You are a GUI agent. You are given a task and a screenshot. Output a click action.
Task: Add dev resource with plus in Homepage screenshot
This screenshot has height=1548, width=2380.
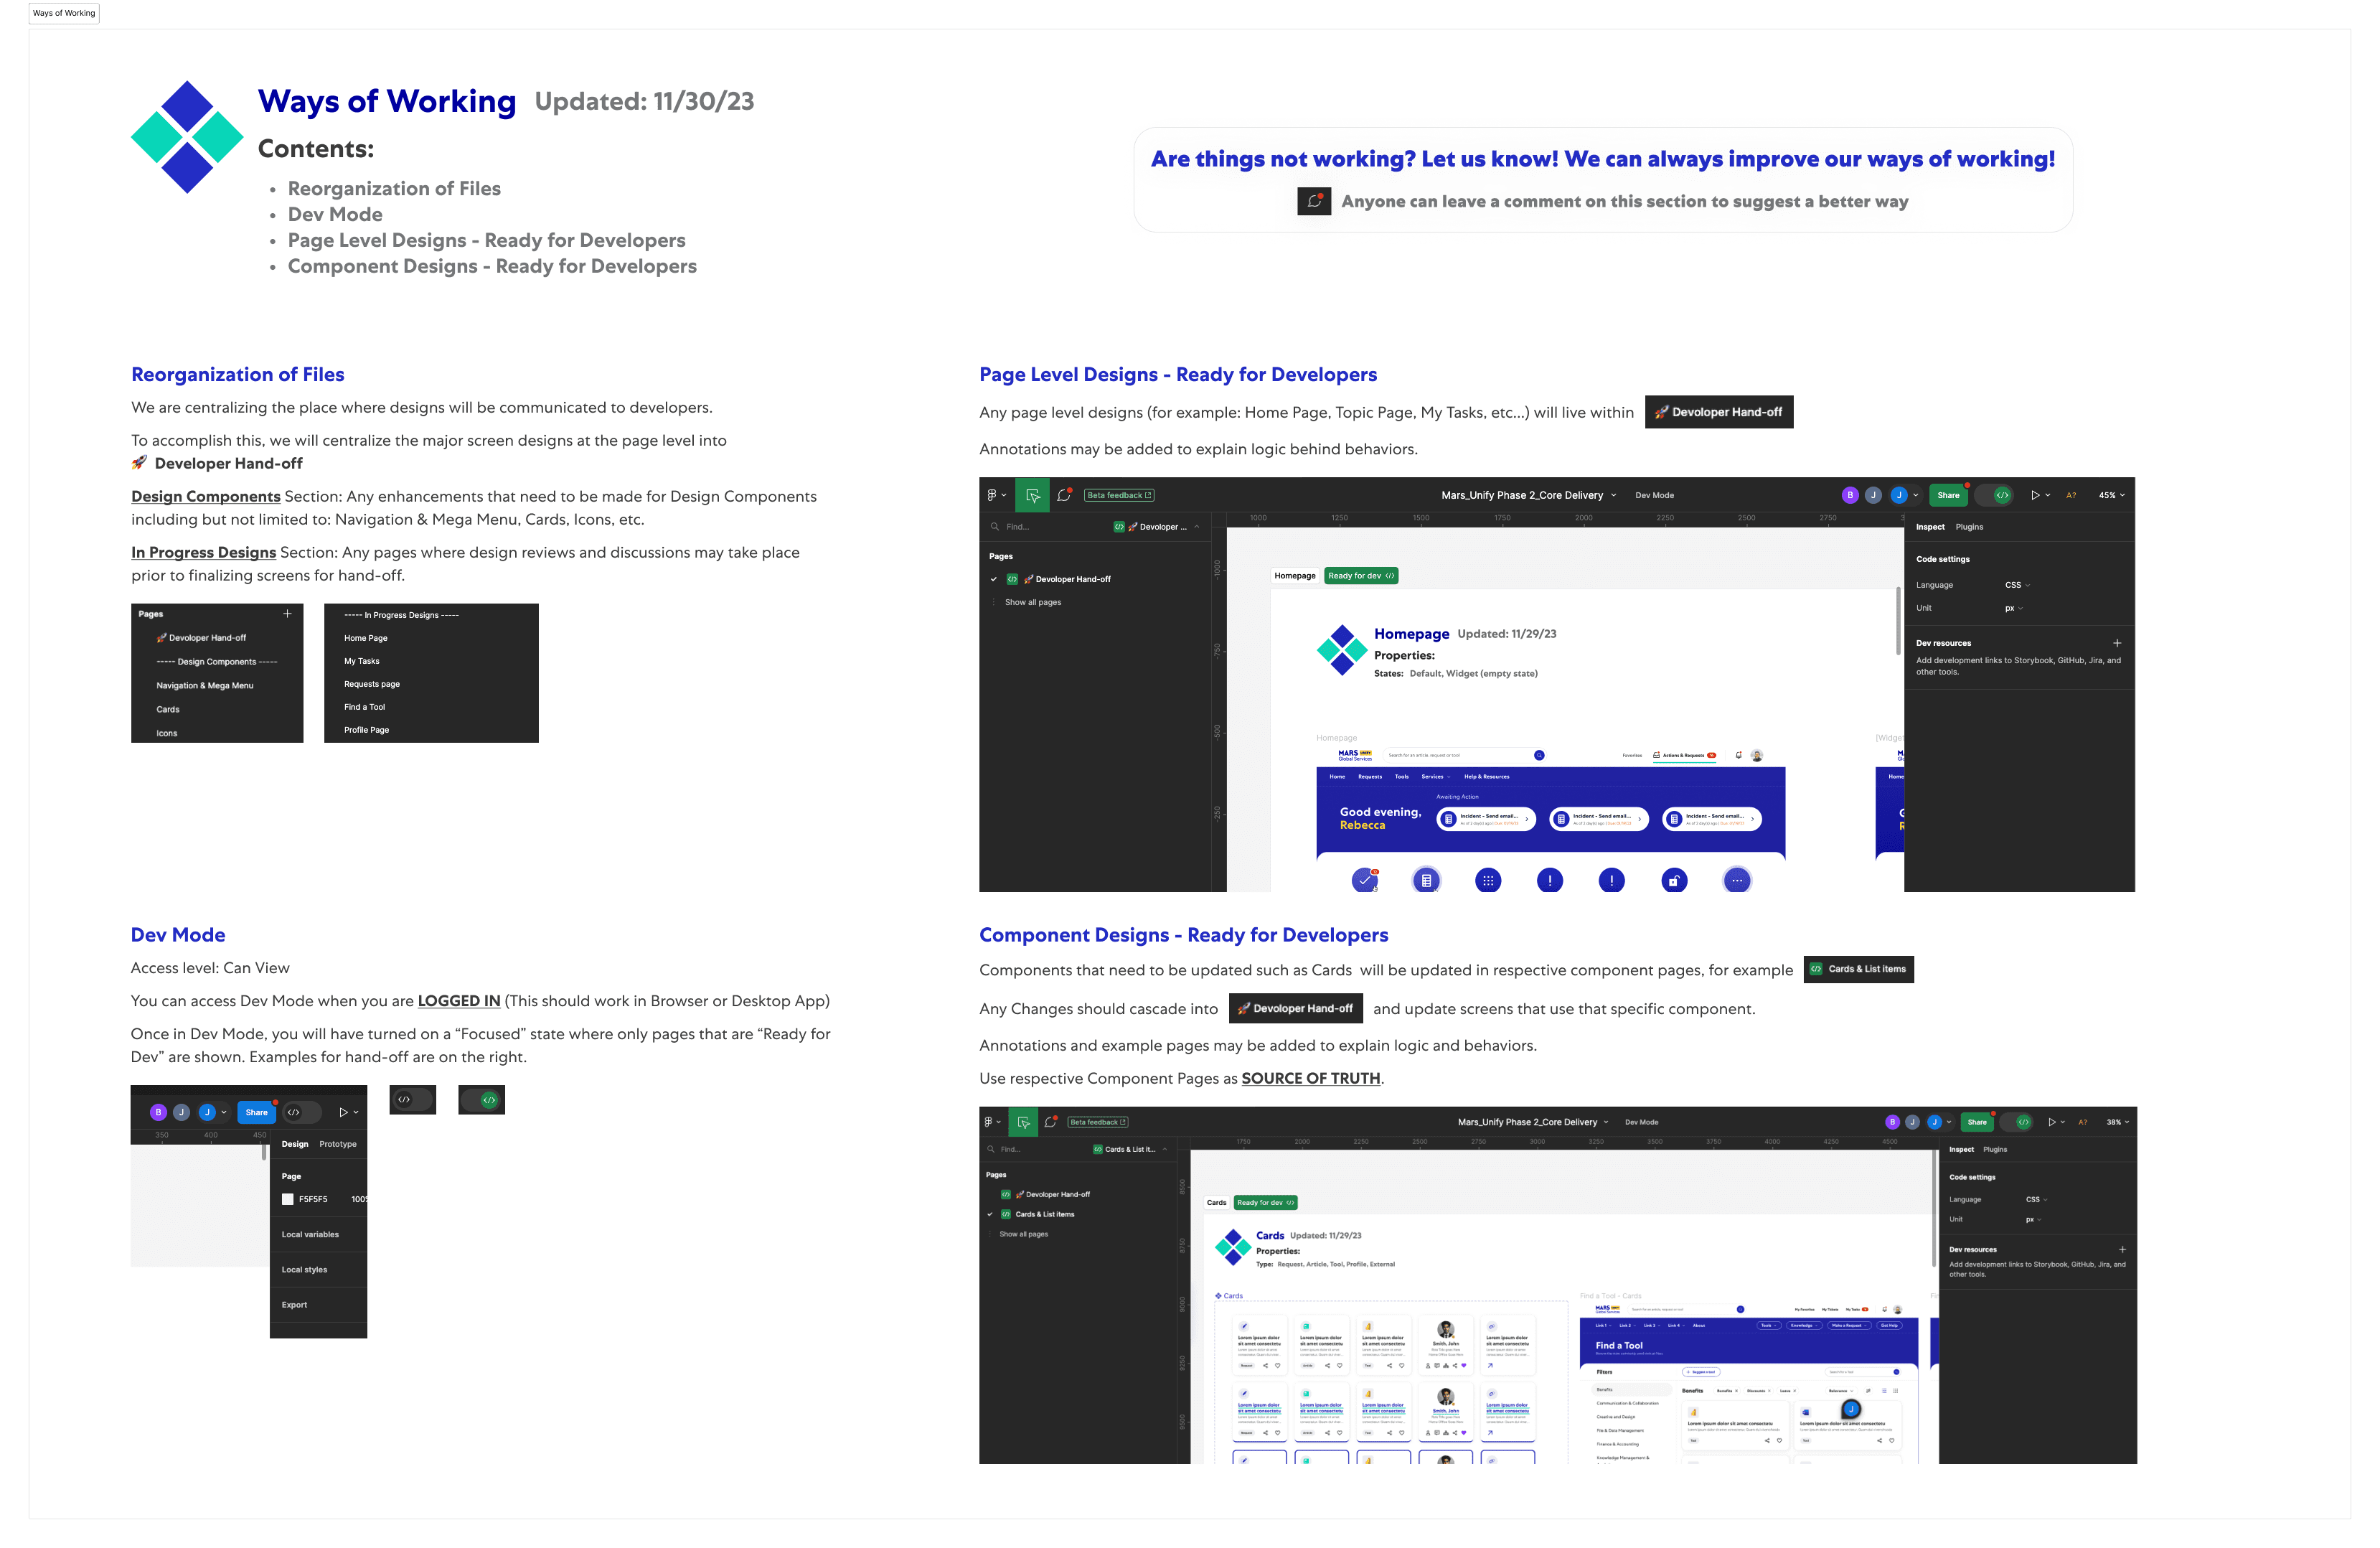point(2117,643)
